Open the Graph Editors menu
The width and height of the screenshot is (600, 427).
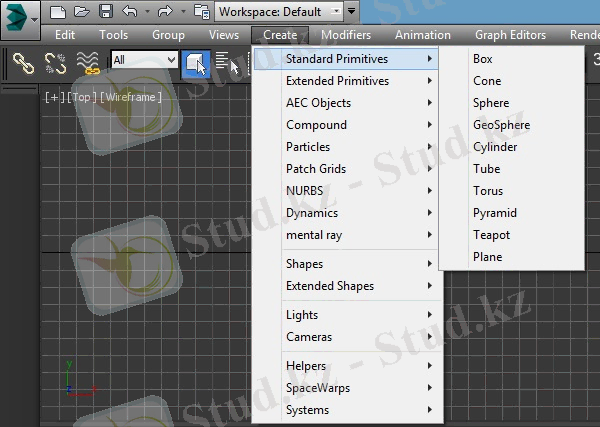click(x=510, y=35)
